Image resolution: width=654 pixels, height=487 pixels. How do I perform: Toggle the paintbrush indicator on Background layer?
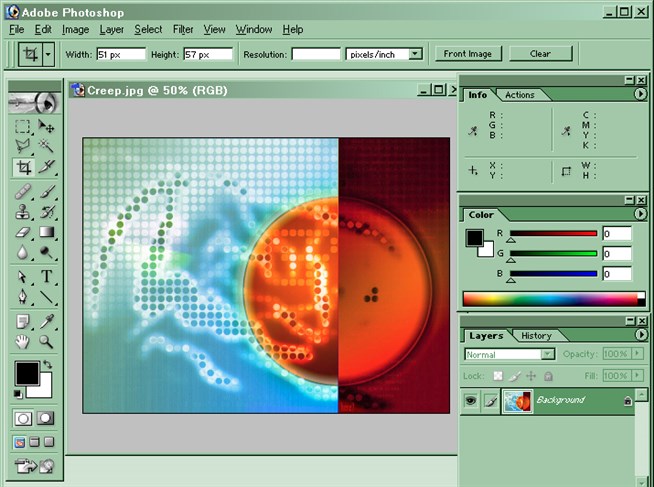point(491,400)
